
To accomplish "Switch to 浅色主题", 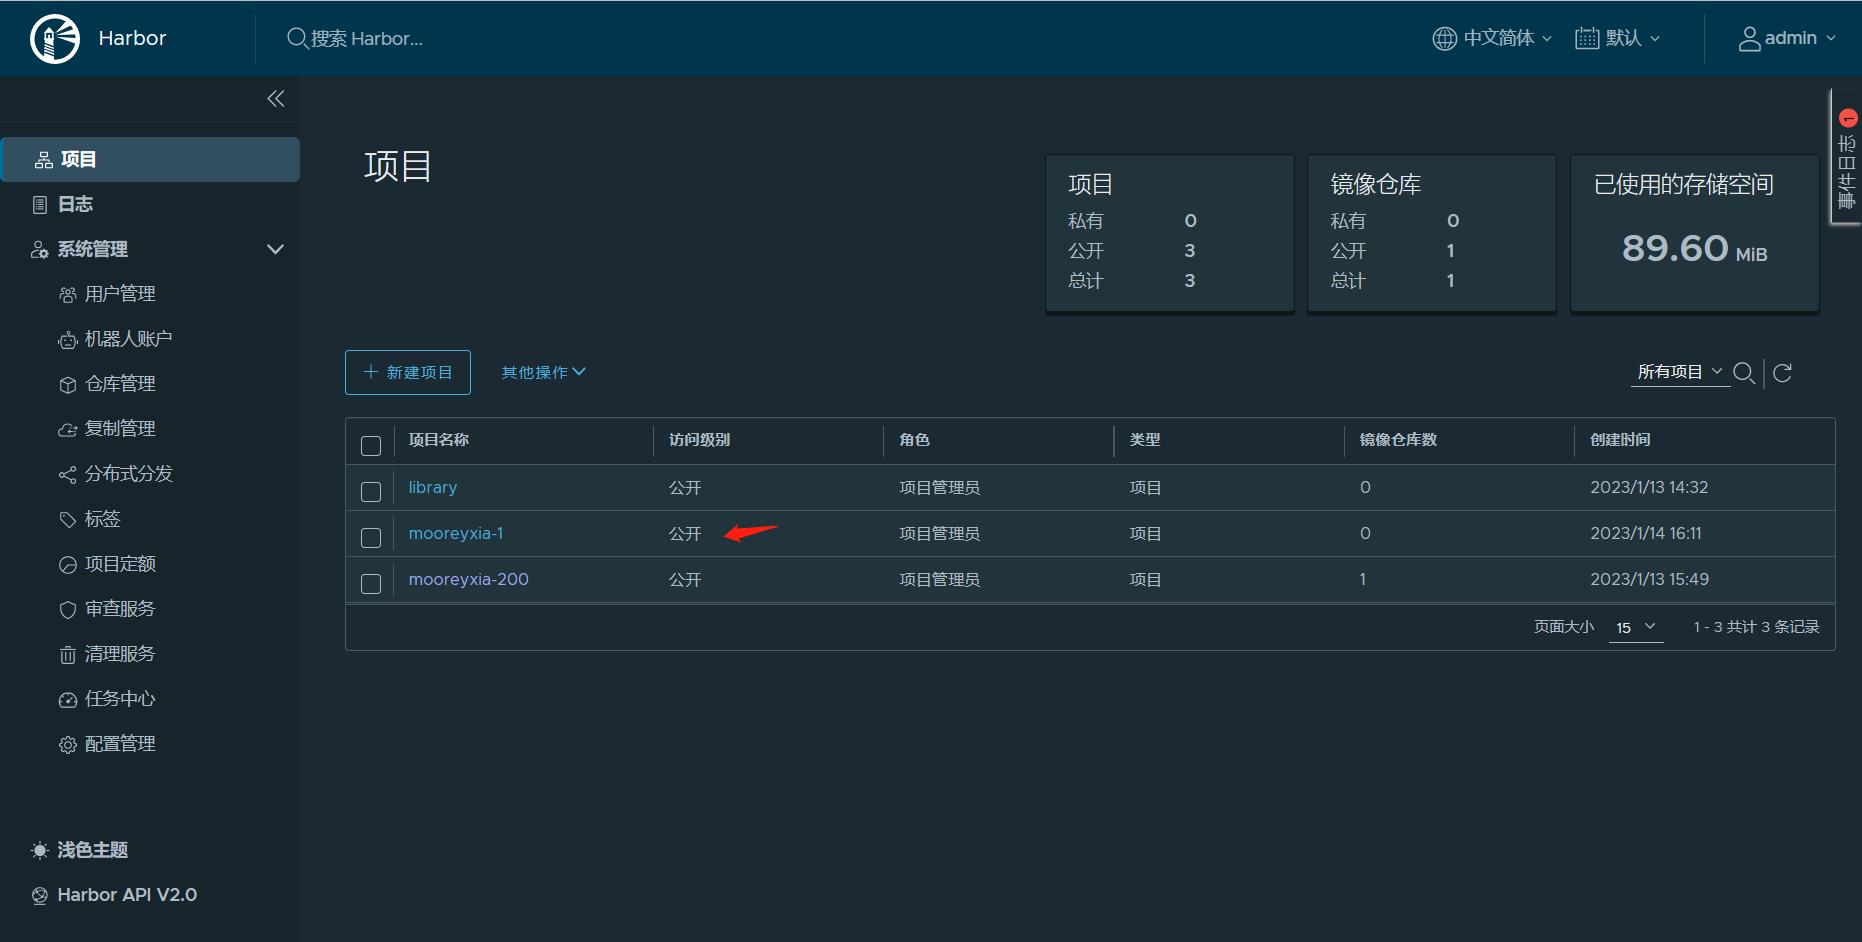I will point(92,850).
